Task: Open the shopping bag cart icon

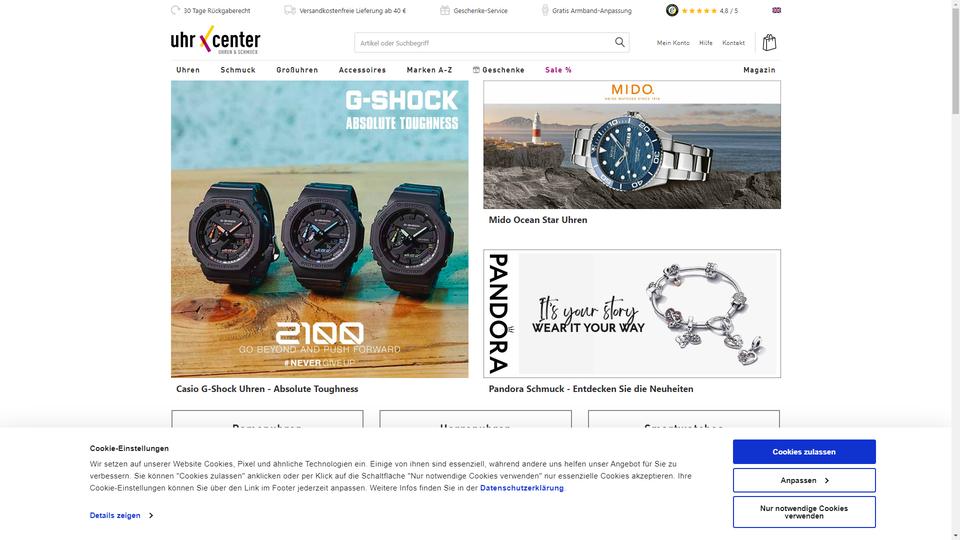Action: pyautogui.click(x=770, y=42)
